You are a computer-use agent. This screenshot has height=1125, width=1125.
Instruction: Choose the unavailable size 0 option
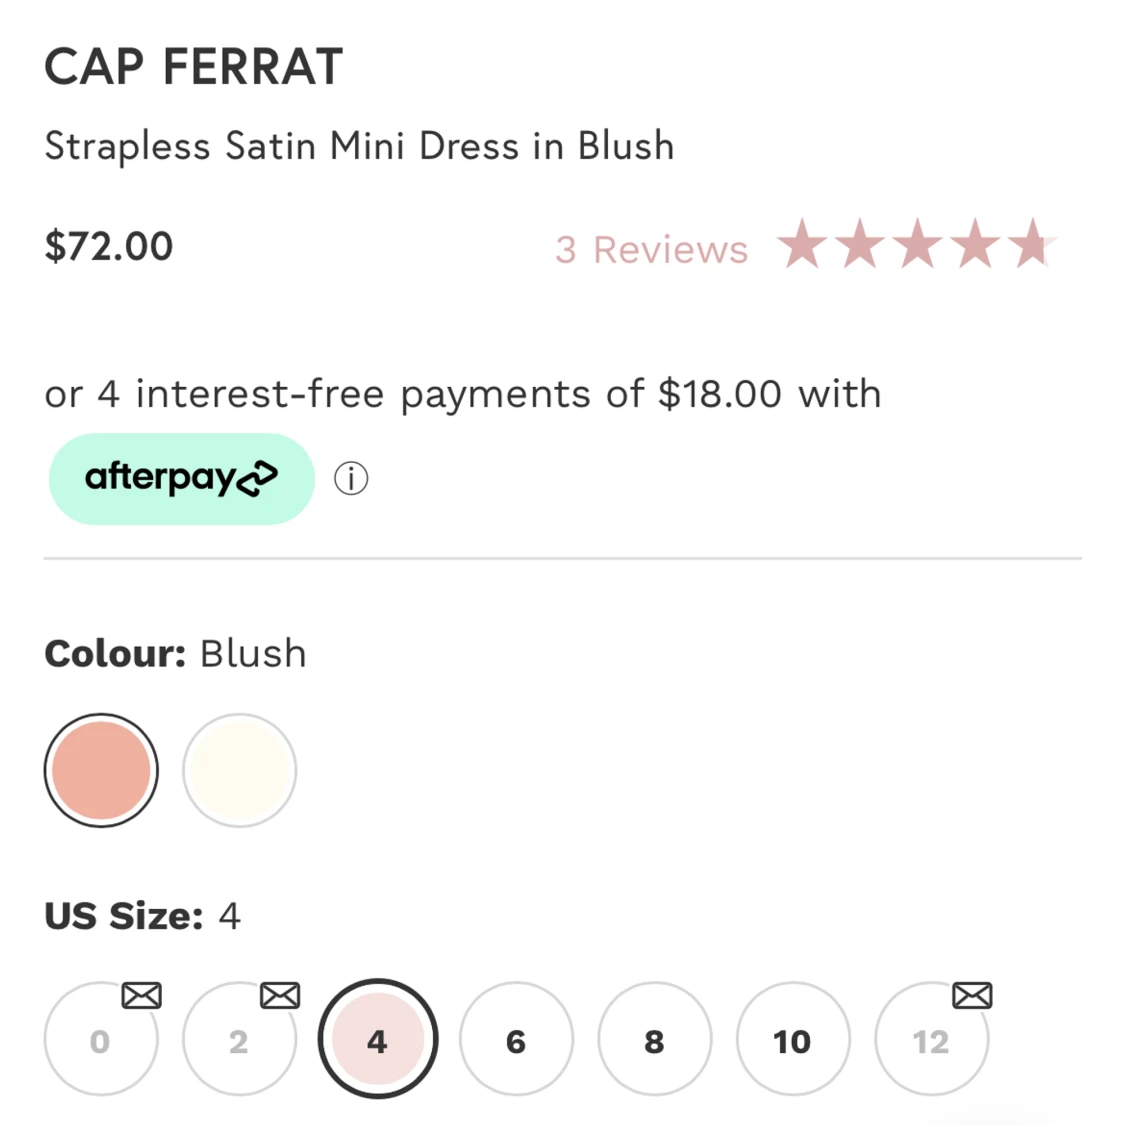[100, 1039]
